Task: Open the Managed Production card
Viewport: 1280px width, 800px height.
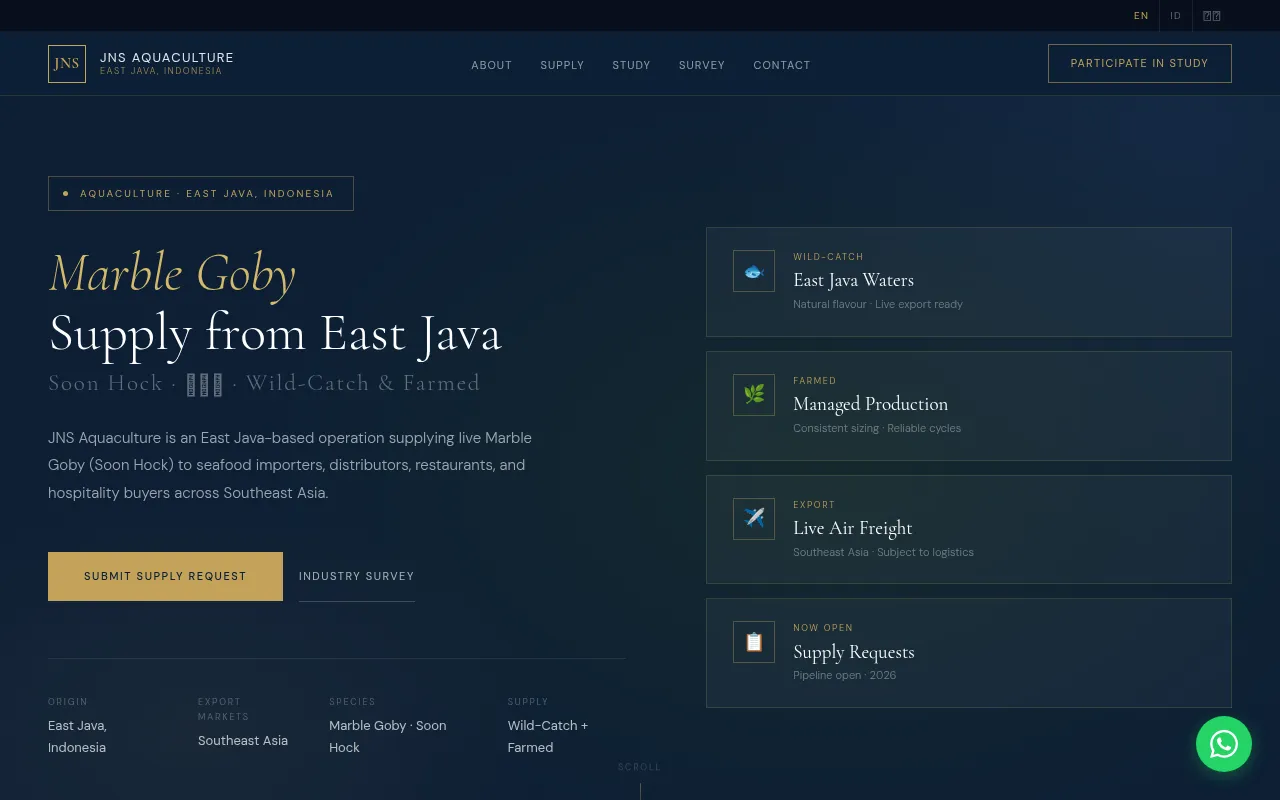Action: coord(969,406)
